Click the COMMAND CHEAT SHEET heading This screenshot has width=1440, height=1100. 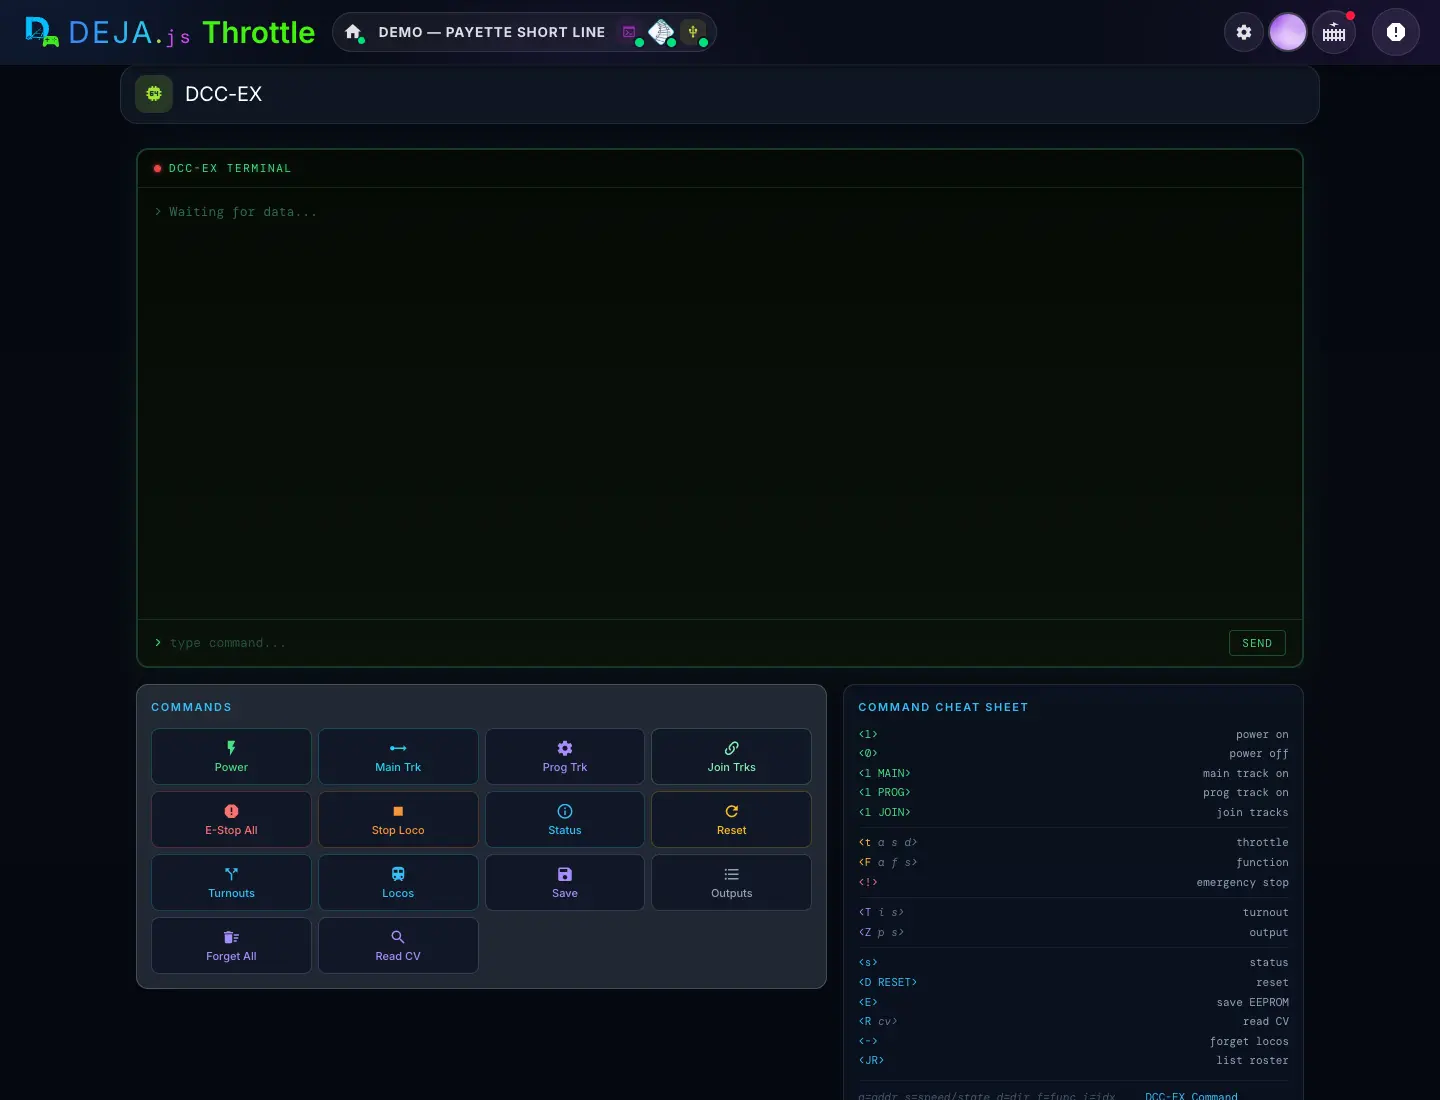943,707
